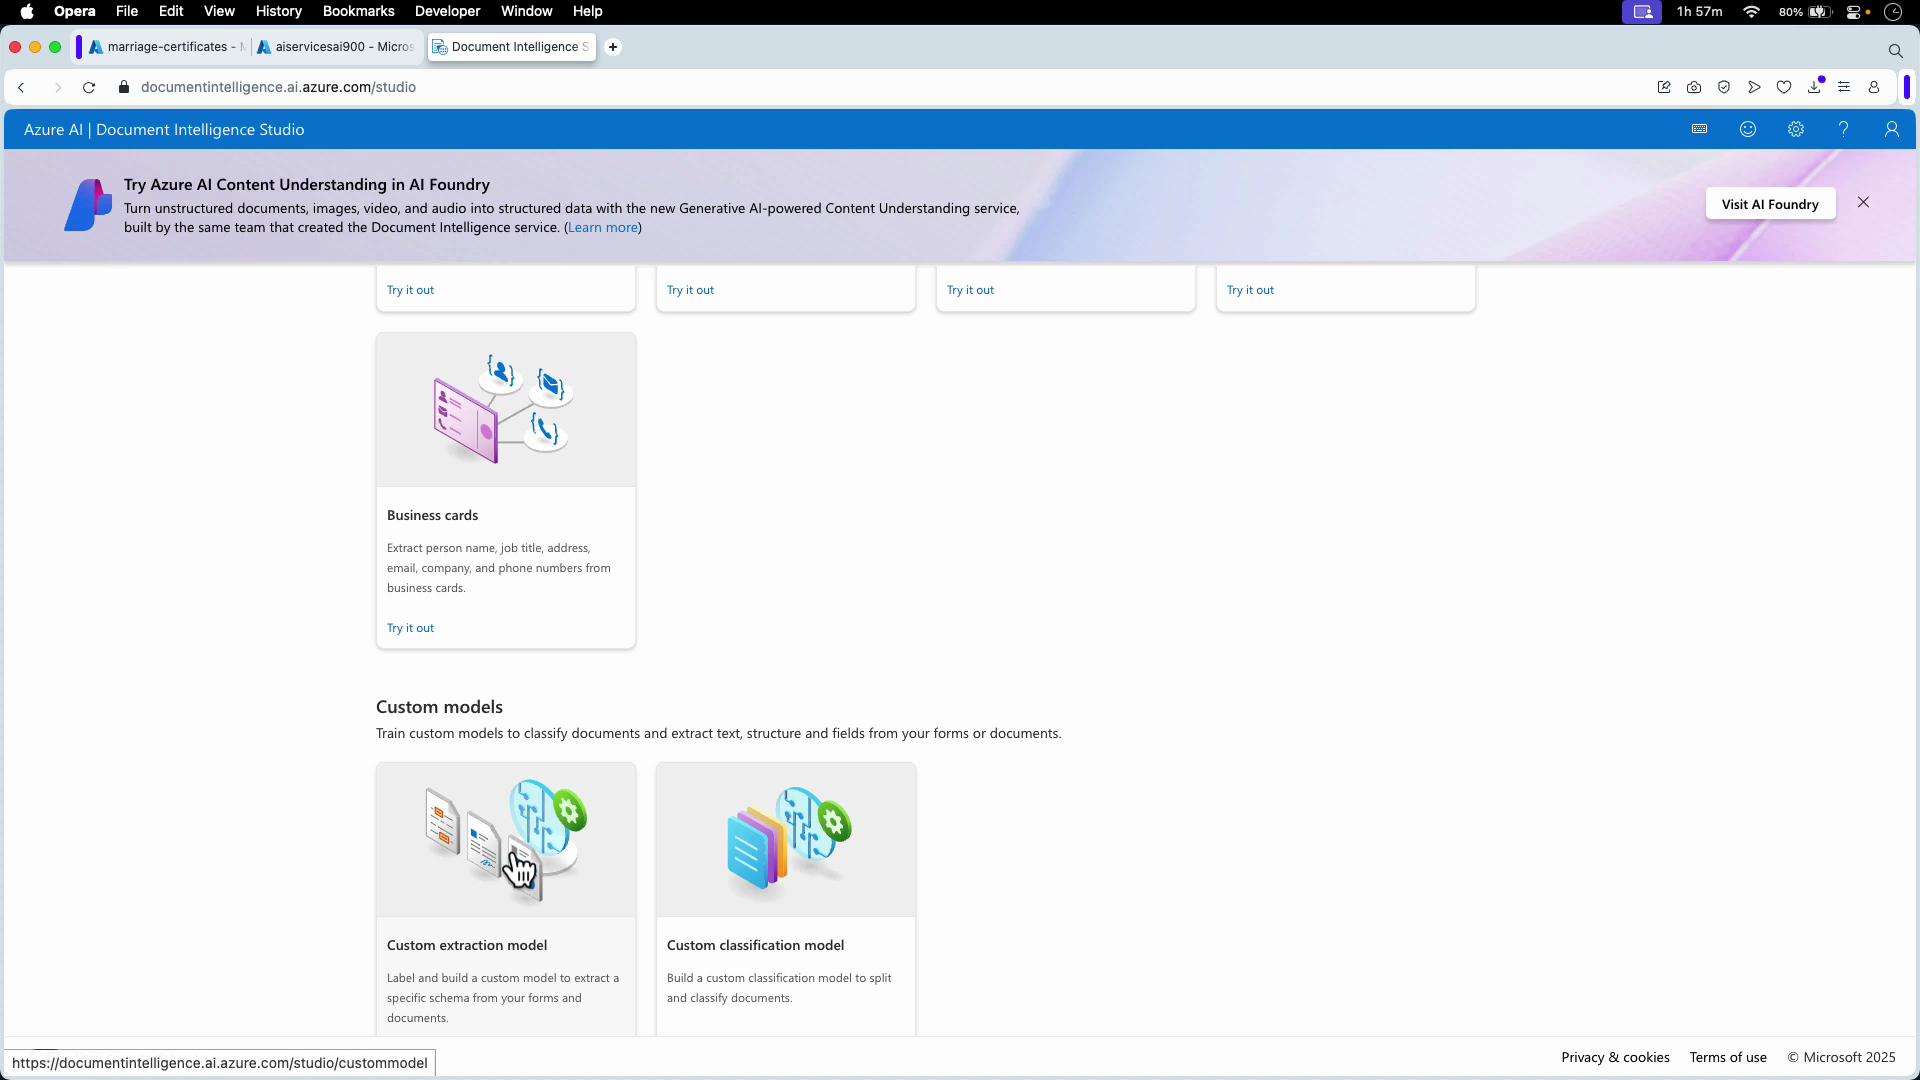This screenshot has height=1080, width=1920.
Task: Open the Help question mark icon
Action: point(1844,130)
